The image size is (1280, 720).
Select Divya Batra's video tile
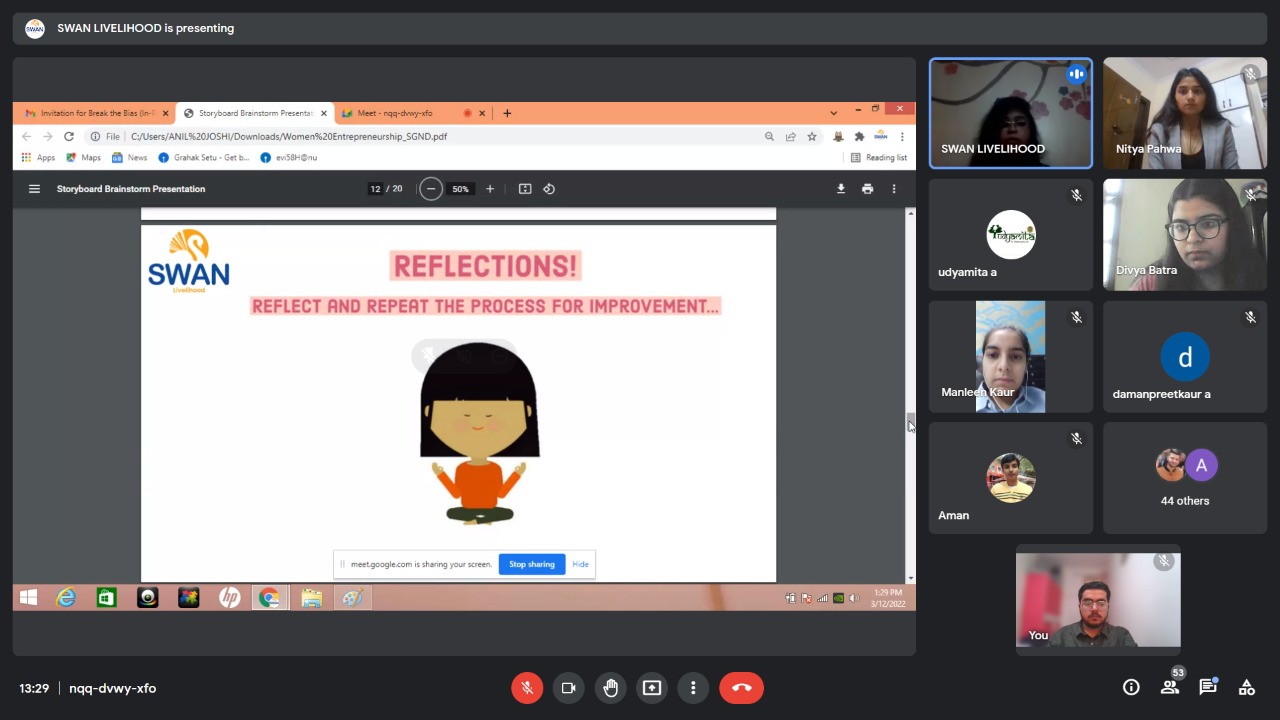[1185, 235]
